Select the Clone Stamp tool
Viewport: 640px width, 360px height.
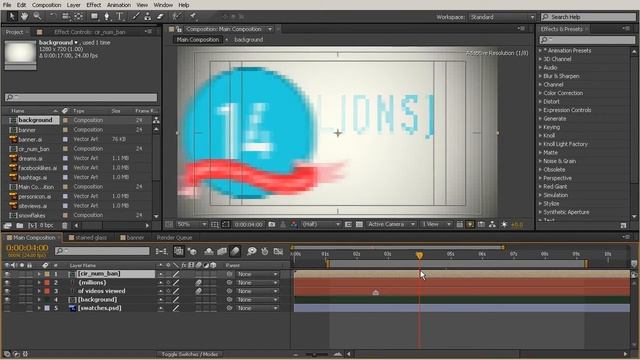pyautogui.click(x=148, y=16)
